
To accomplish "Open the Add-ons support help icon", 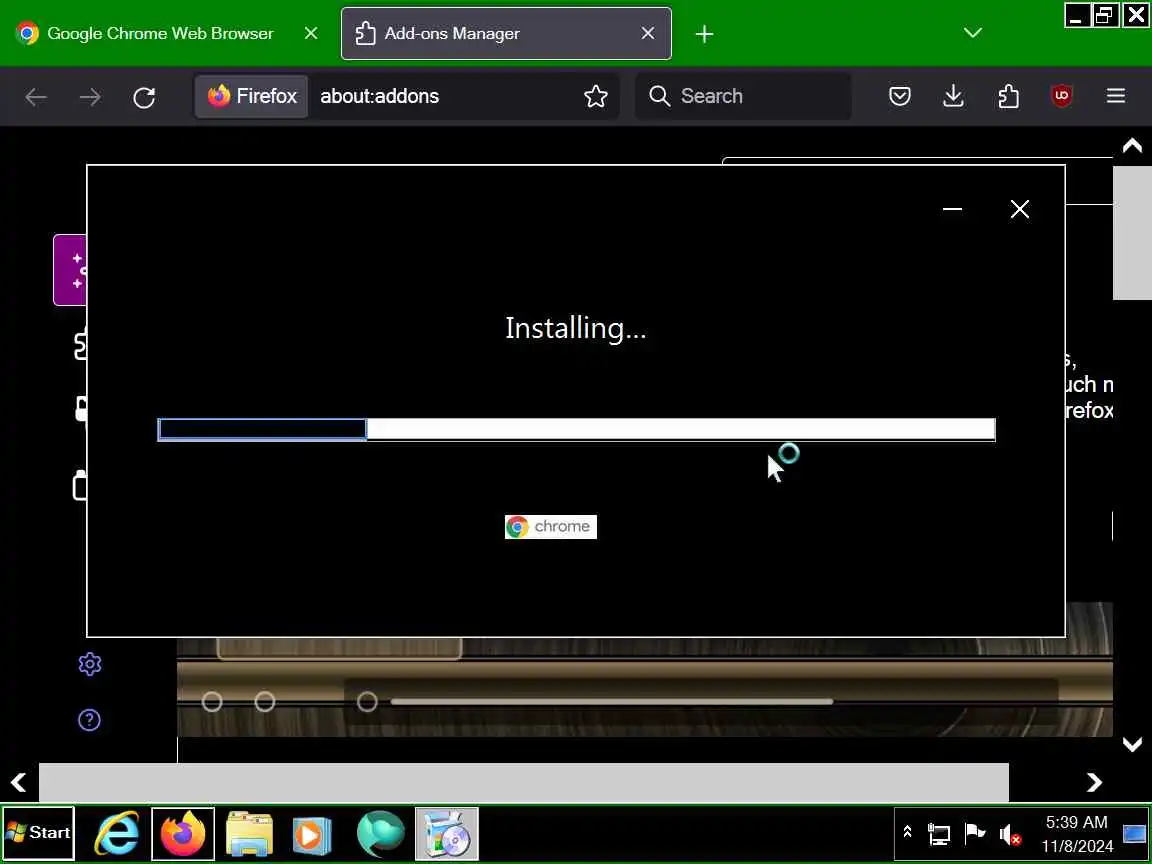I will (90, 720).
